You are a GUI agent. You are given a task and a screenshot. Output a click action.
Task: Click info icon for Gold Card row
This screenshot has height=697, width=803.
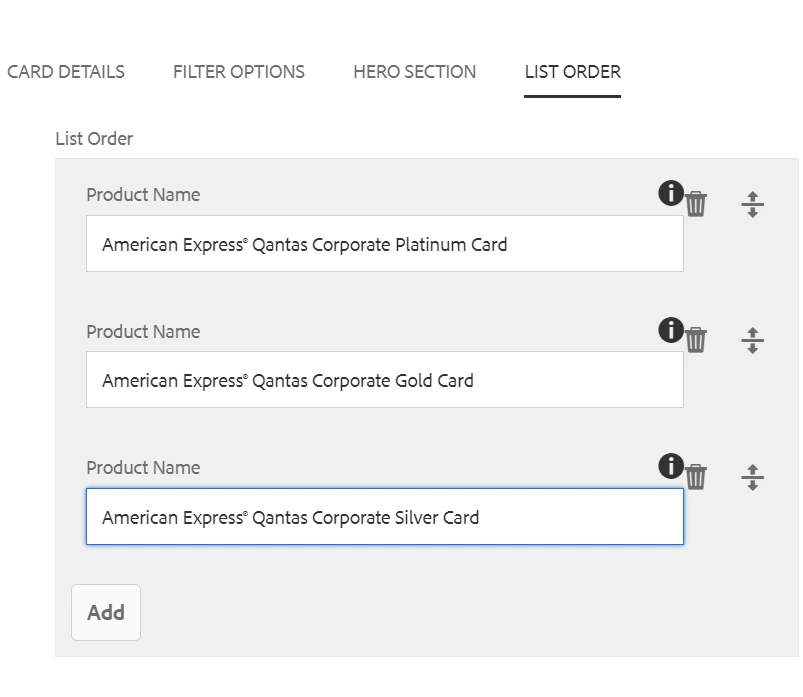[x=671, y=329]
